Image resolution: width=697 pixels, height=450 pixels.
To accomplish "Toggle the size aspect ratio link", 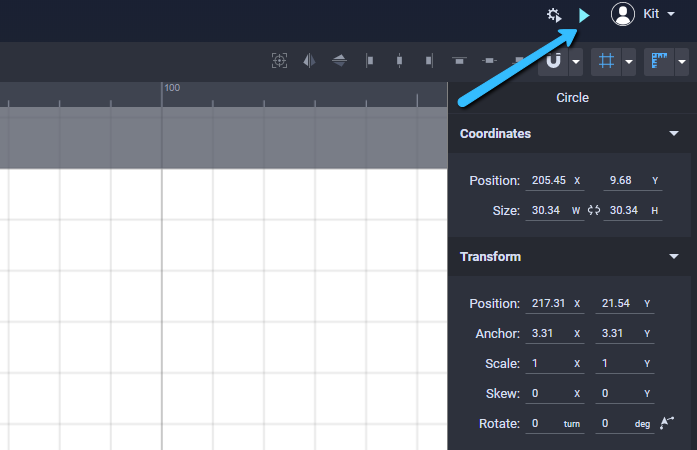I will tap(594, 210).
